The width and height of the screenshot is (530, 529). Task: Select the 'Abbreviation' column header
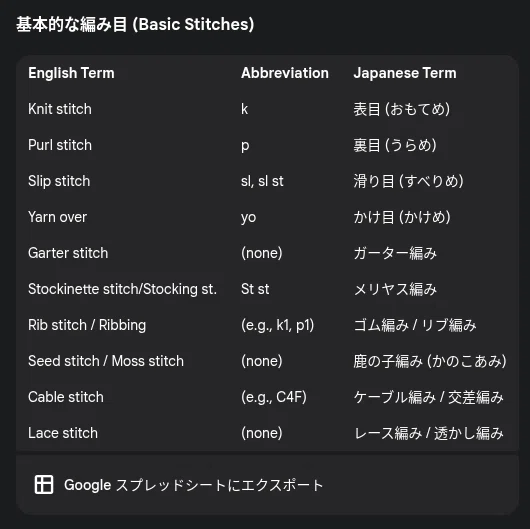(285, 73)
